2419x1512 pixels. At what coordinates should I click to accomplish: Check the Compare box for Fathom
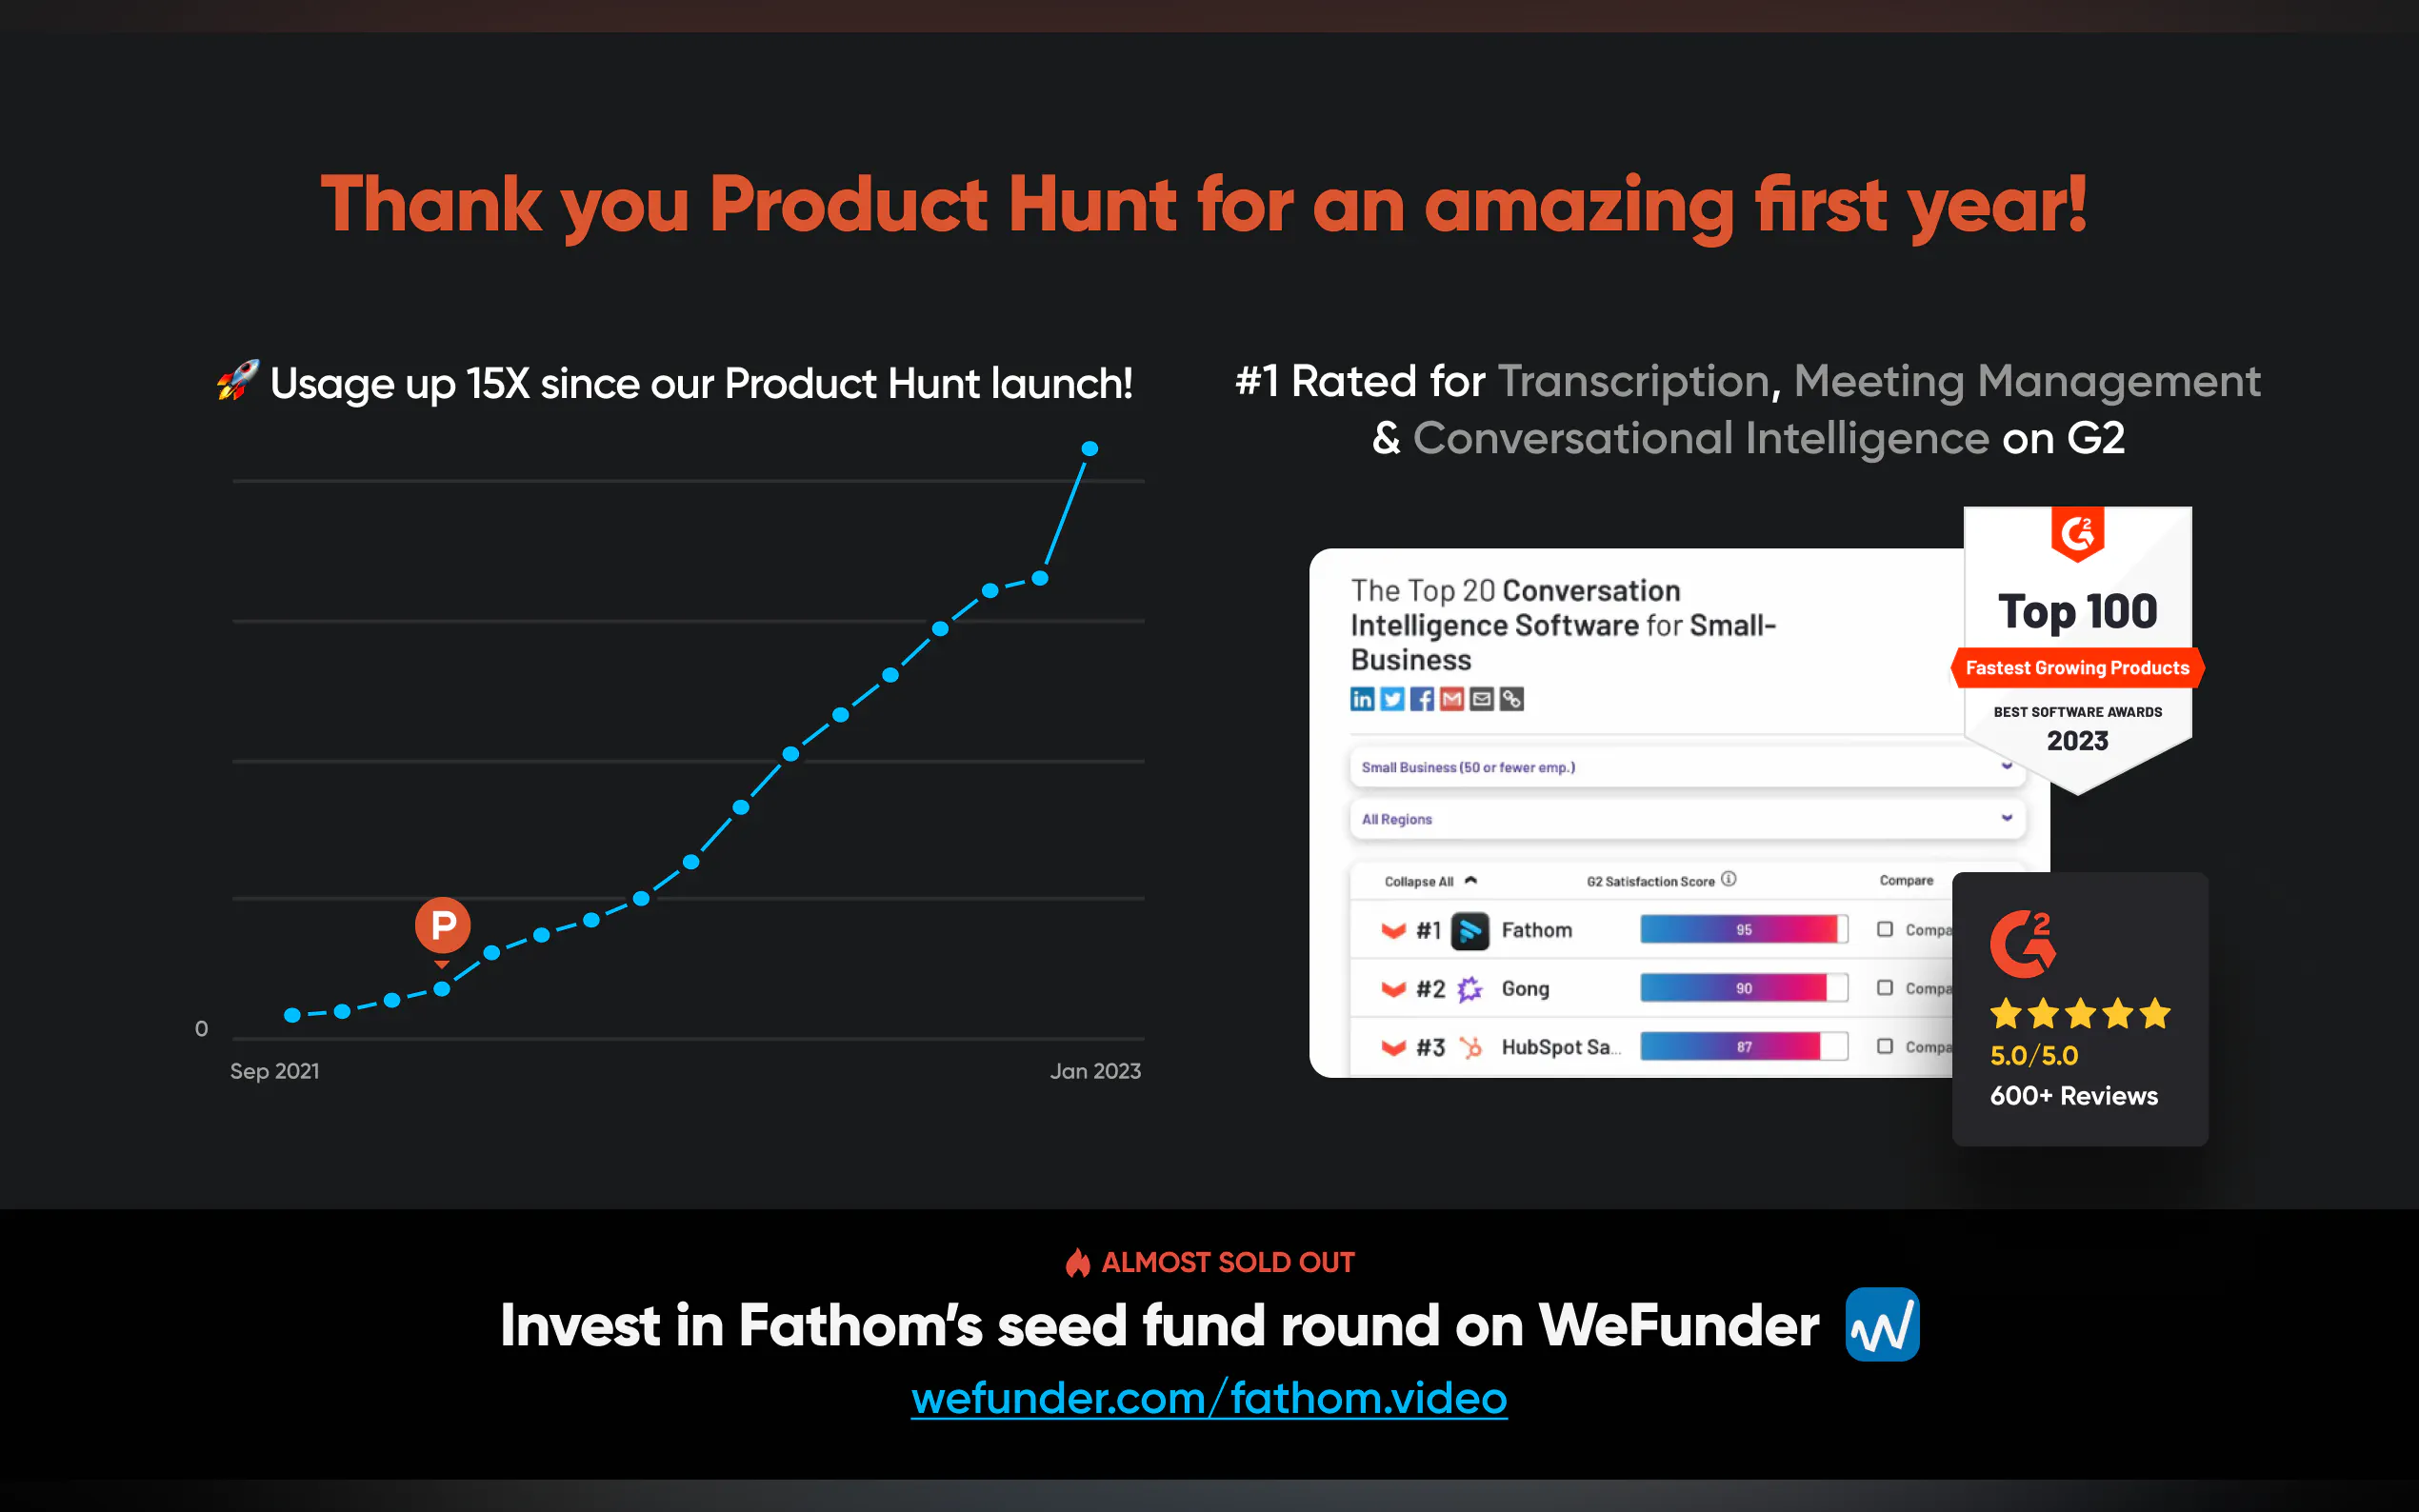click(1885, 930)
